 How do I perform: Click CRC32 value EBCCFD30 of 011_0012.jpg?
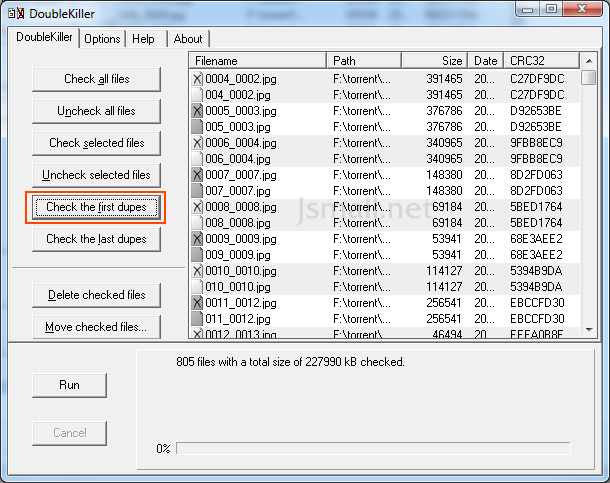537,319
